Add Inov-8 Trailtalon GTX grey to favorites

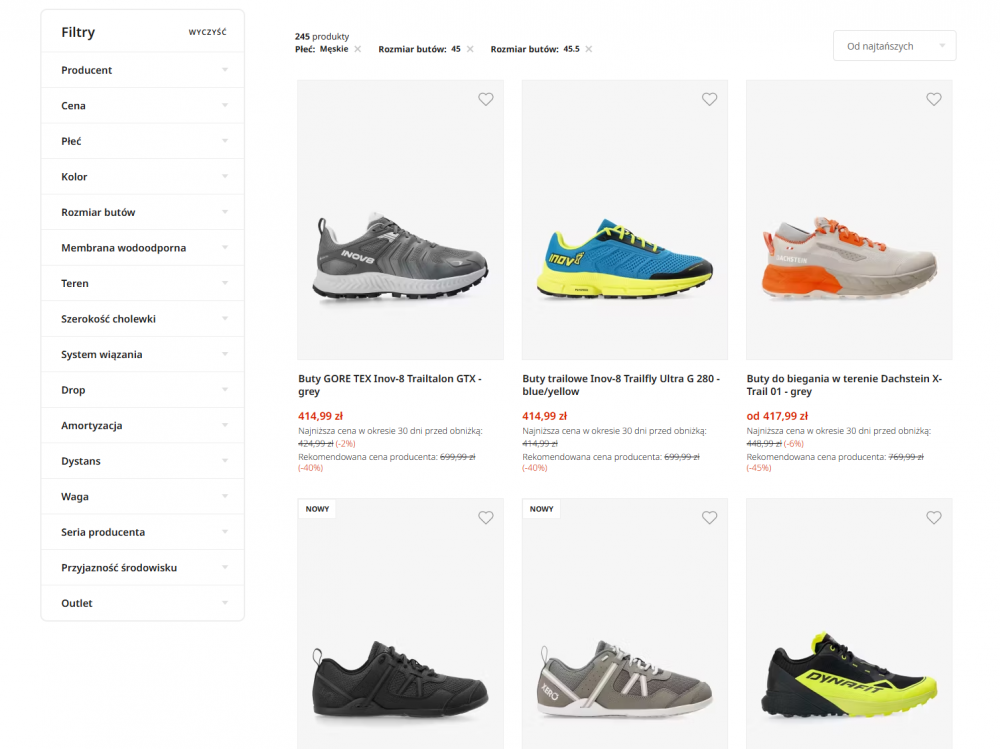(485, 99)
